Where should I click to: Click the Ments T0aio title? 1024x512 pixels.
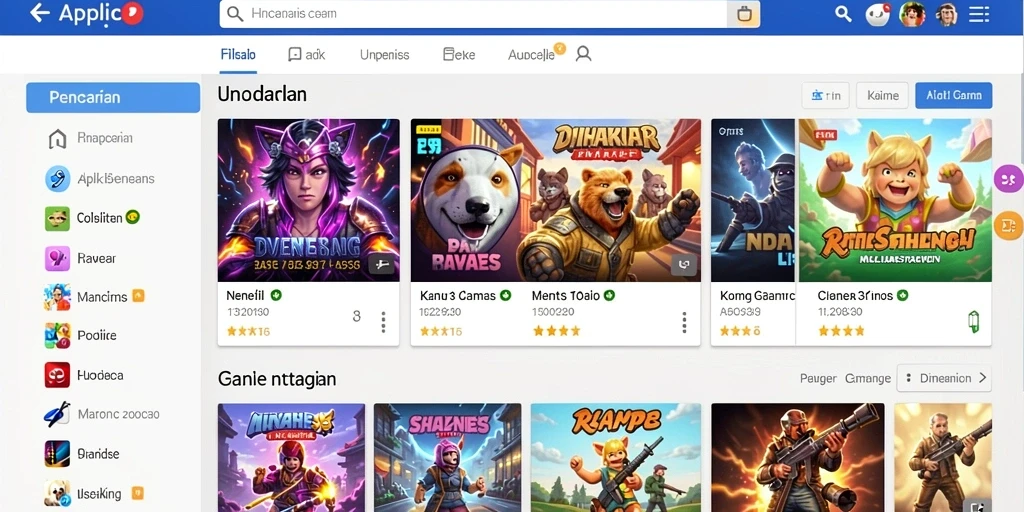566,296
